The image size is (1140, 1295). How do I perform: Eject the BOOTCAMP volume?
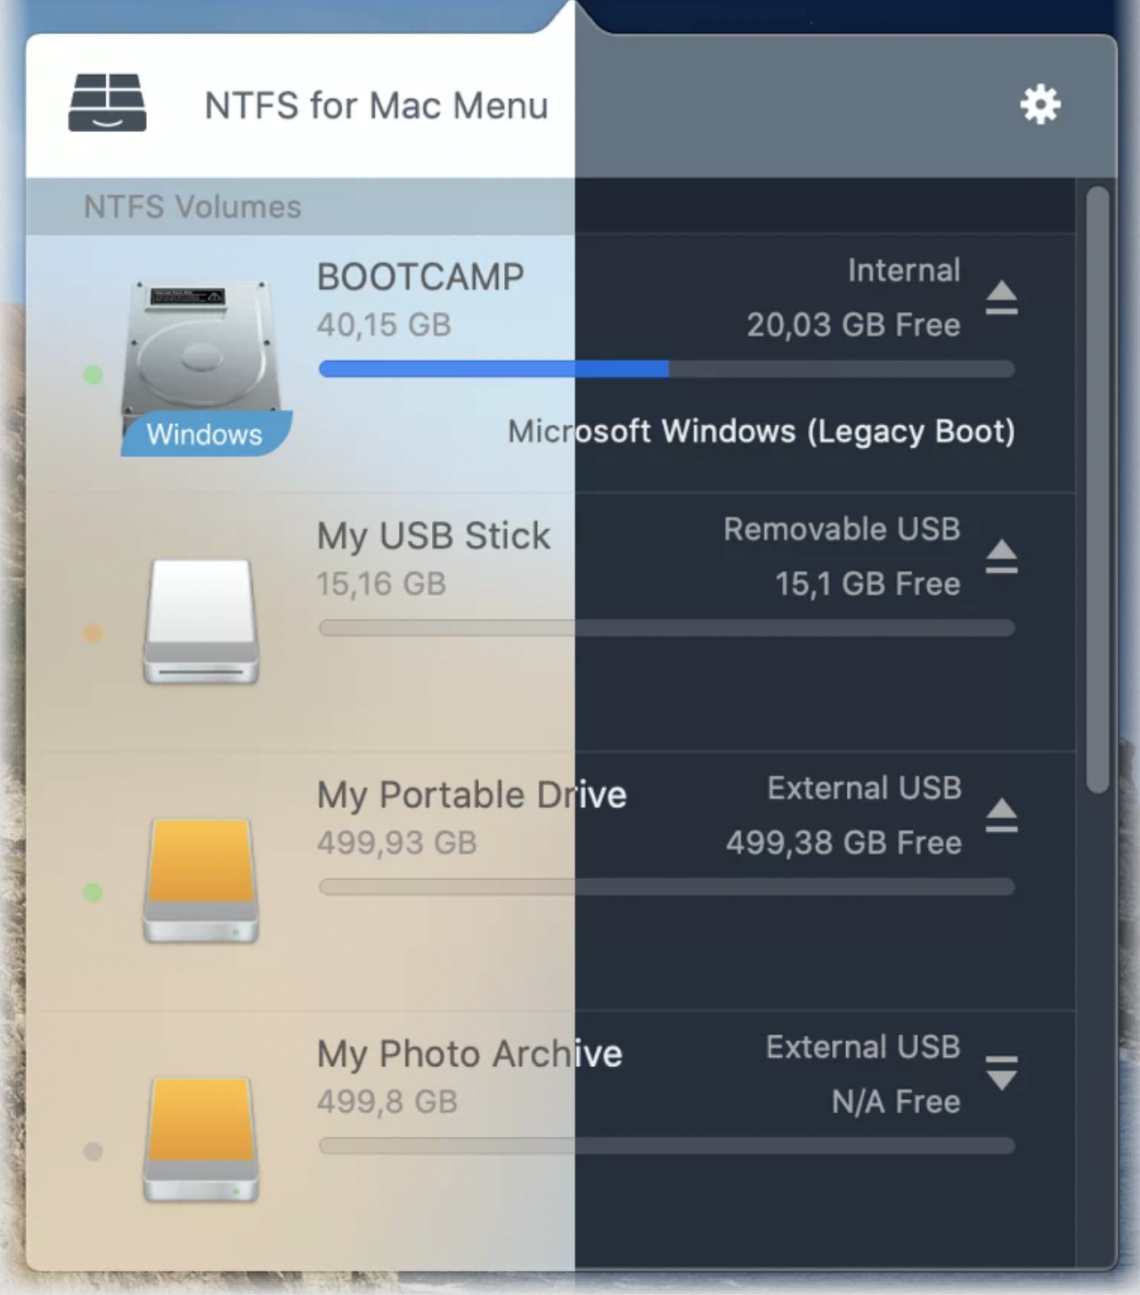click(x=1001, y=297)
